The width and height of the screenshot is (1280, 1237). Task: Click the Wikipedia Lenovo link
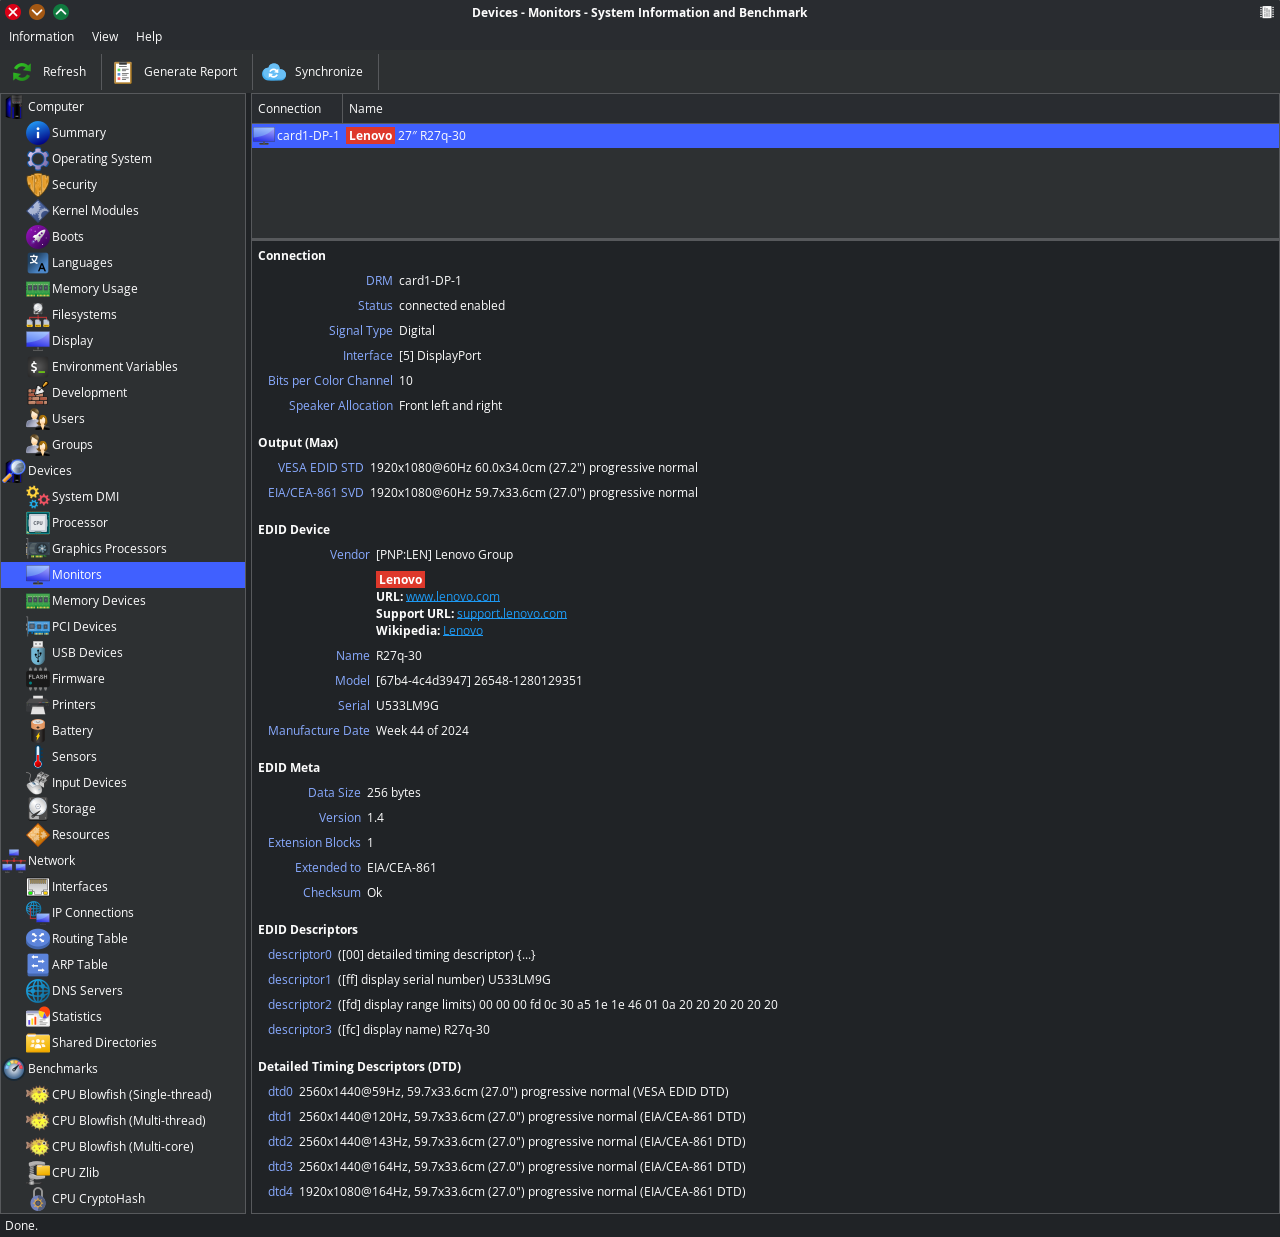click(462, 631)
